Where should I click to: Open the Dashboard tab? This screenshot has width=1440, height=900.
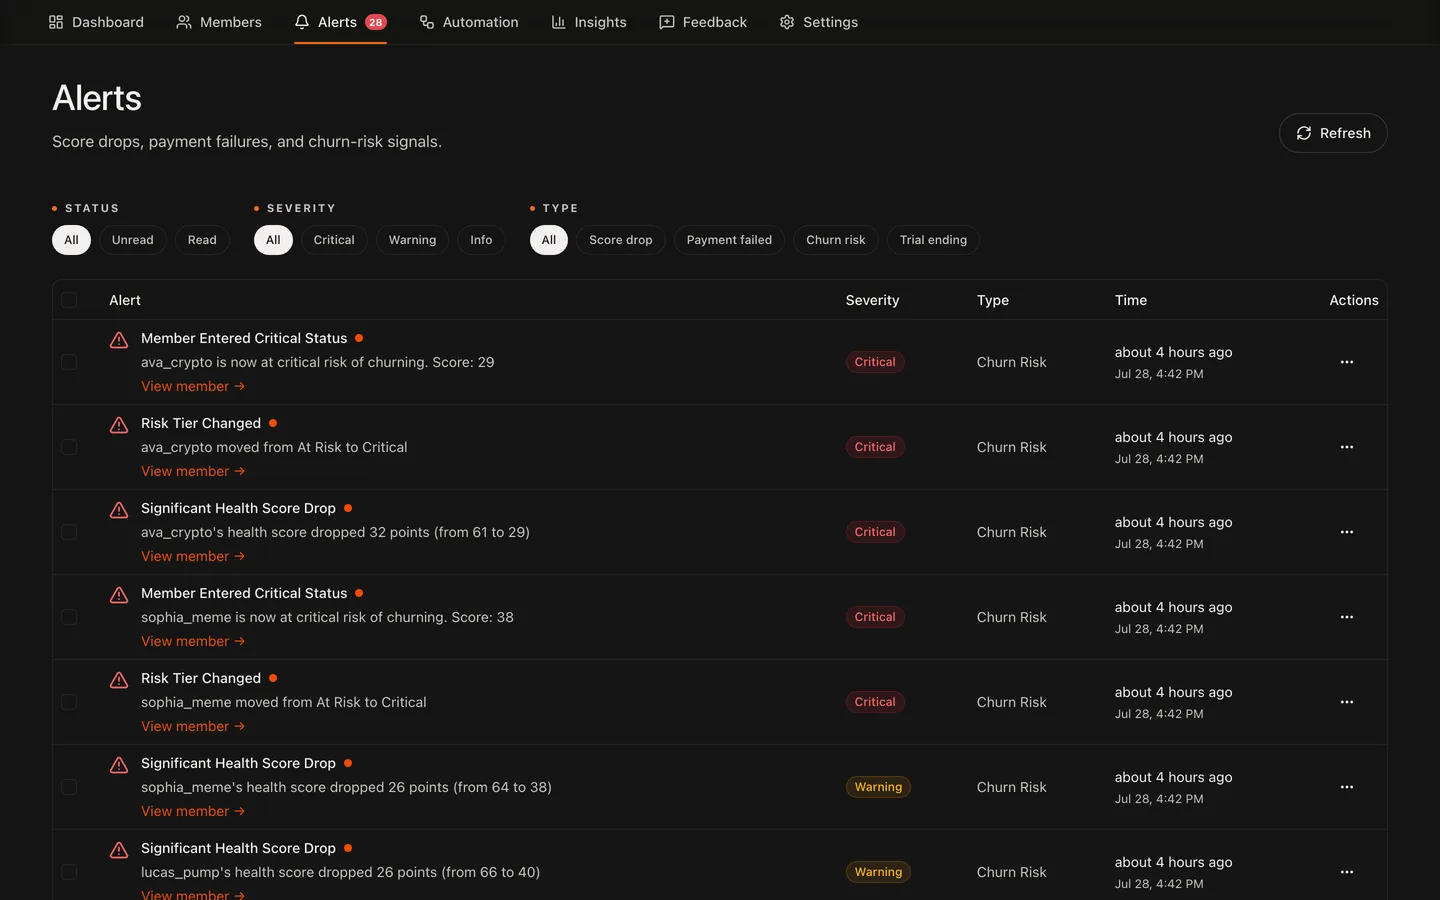tap(96, 22)
